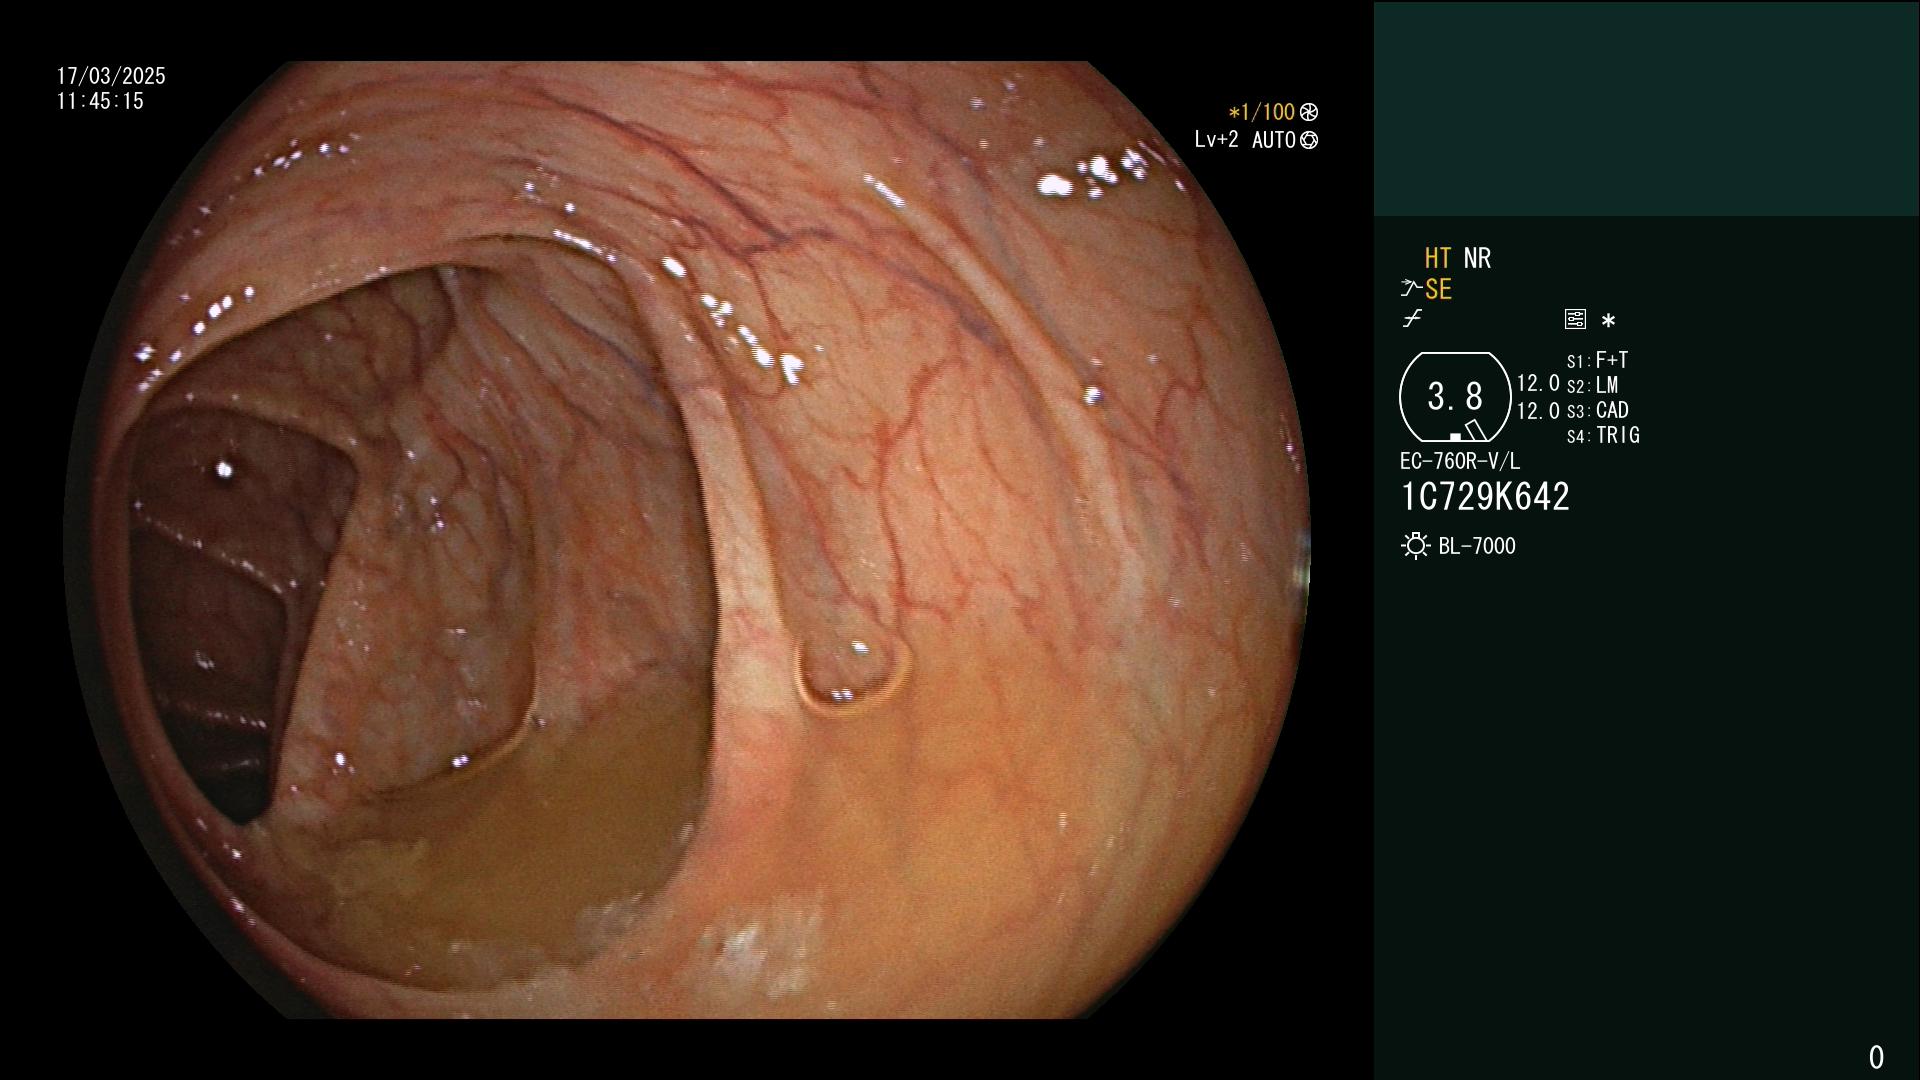This screenshot has width=1920, height=1080.
Task: Click the upper 12.0 diameter value
Action: click(1538, 383)
